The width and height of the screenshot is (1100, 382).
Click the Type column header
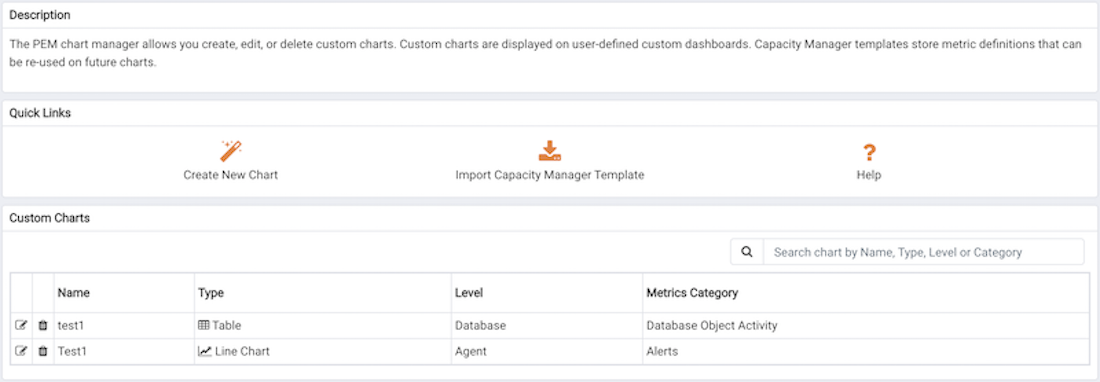[x=323, y=292]
